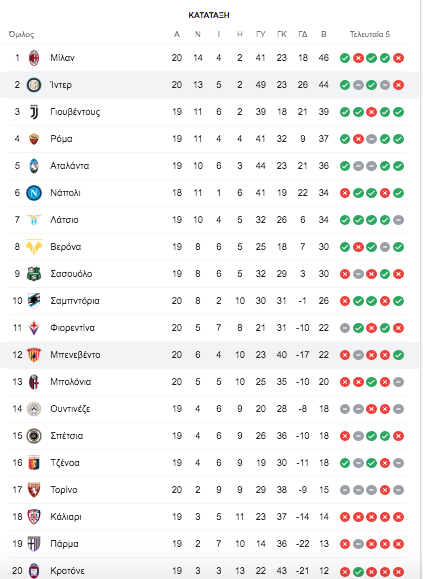
Task: Click the Ίντερ first result in last five
Action: pyautogui.click(x=345, y=85)
